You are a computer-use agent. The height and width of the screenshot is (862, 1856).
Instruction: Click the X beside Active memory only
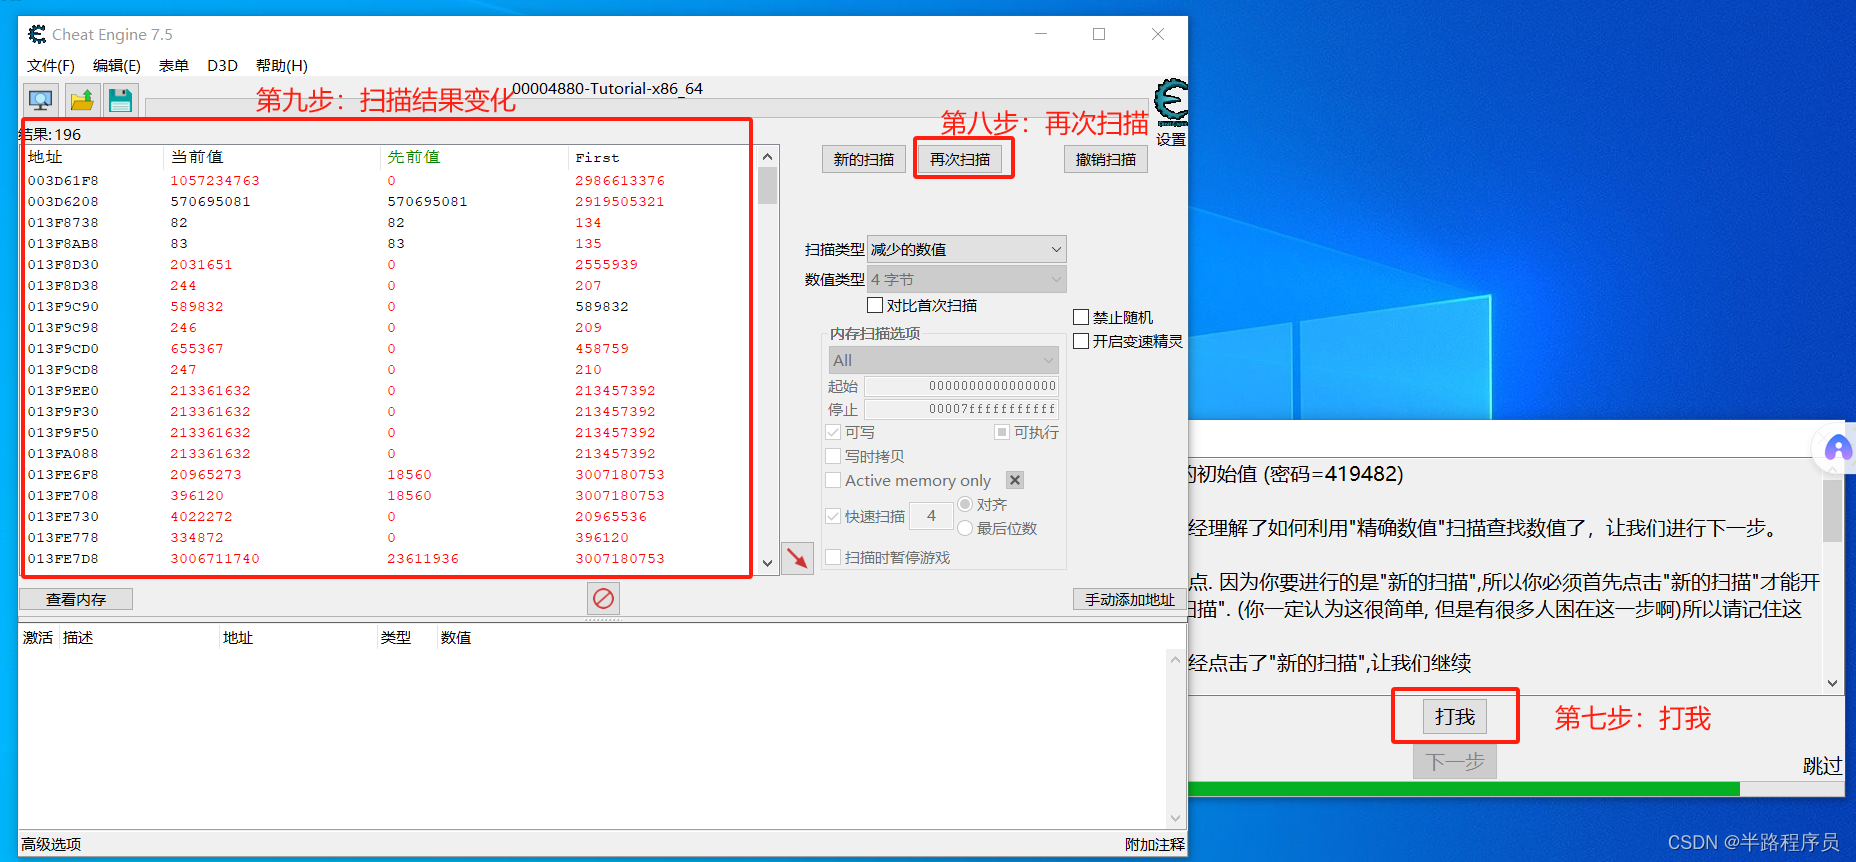pos(1015,480)
